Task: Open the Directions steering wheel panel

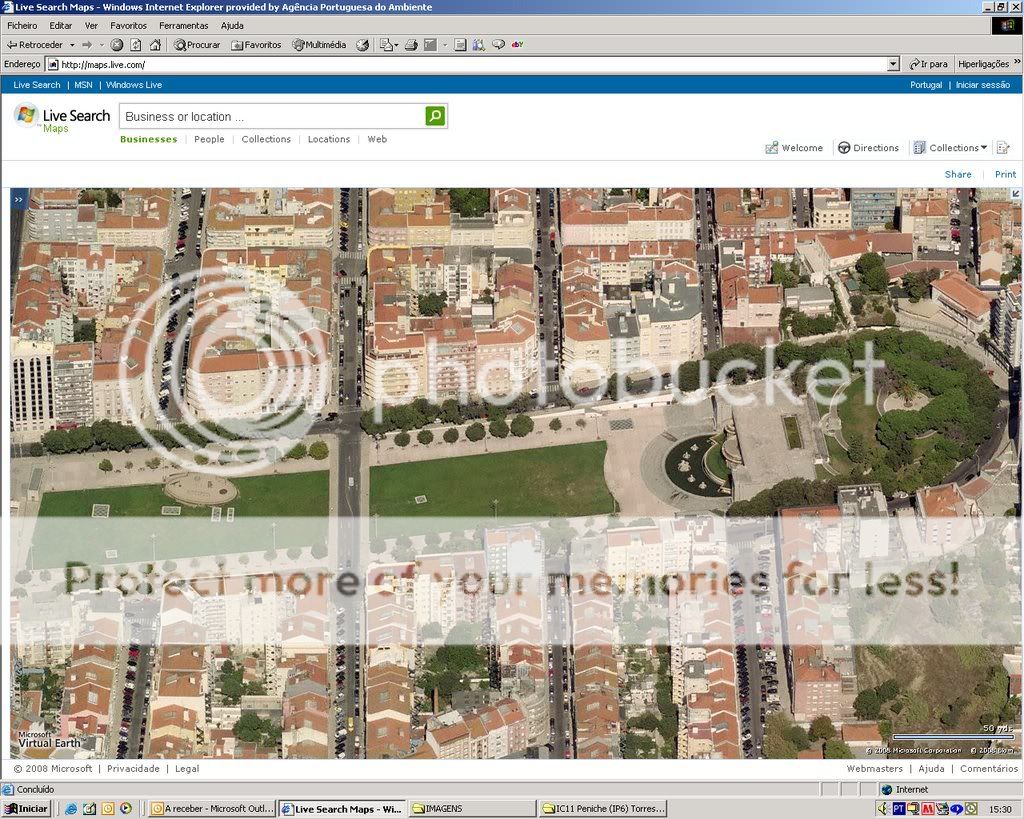Action: tap(868, 148)
